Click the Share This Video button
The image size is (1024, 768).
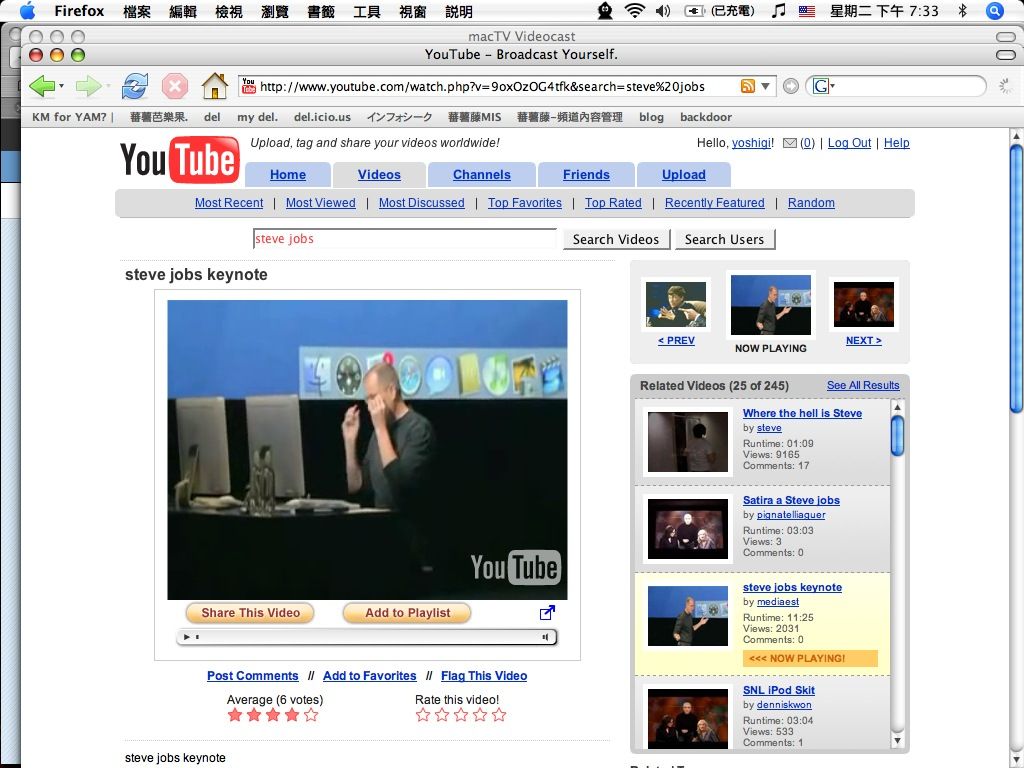click(x=250, y=613)
